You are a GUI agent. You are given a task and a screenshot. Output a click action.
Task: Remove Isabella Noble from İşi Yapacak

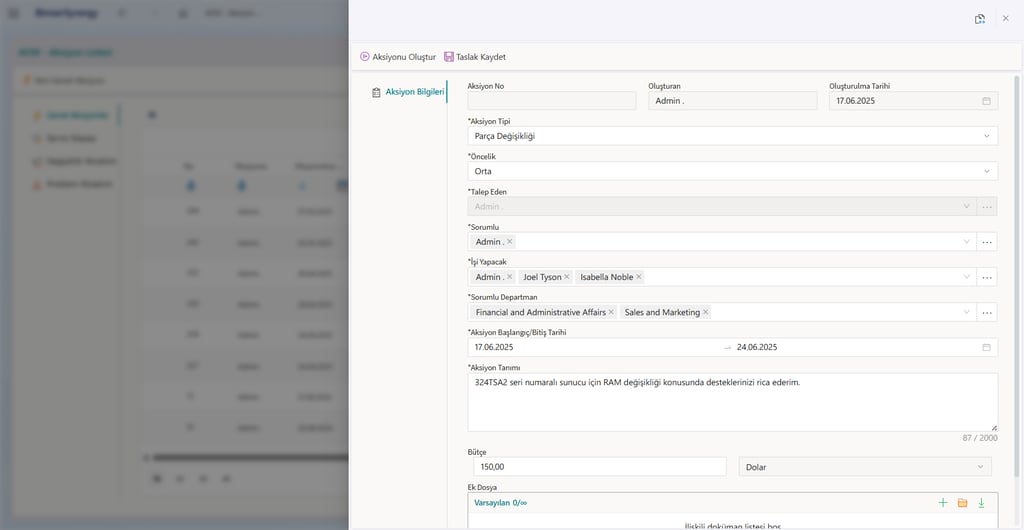639,277
